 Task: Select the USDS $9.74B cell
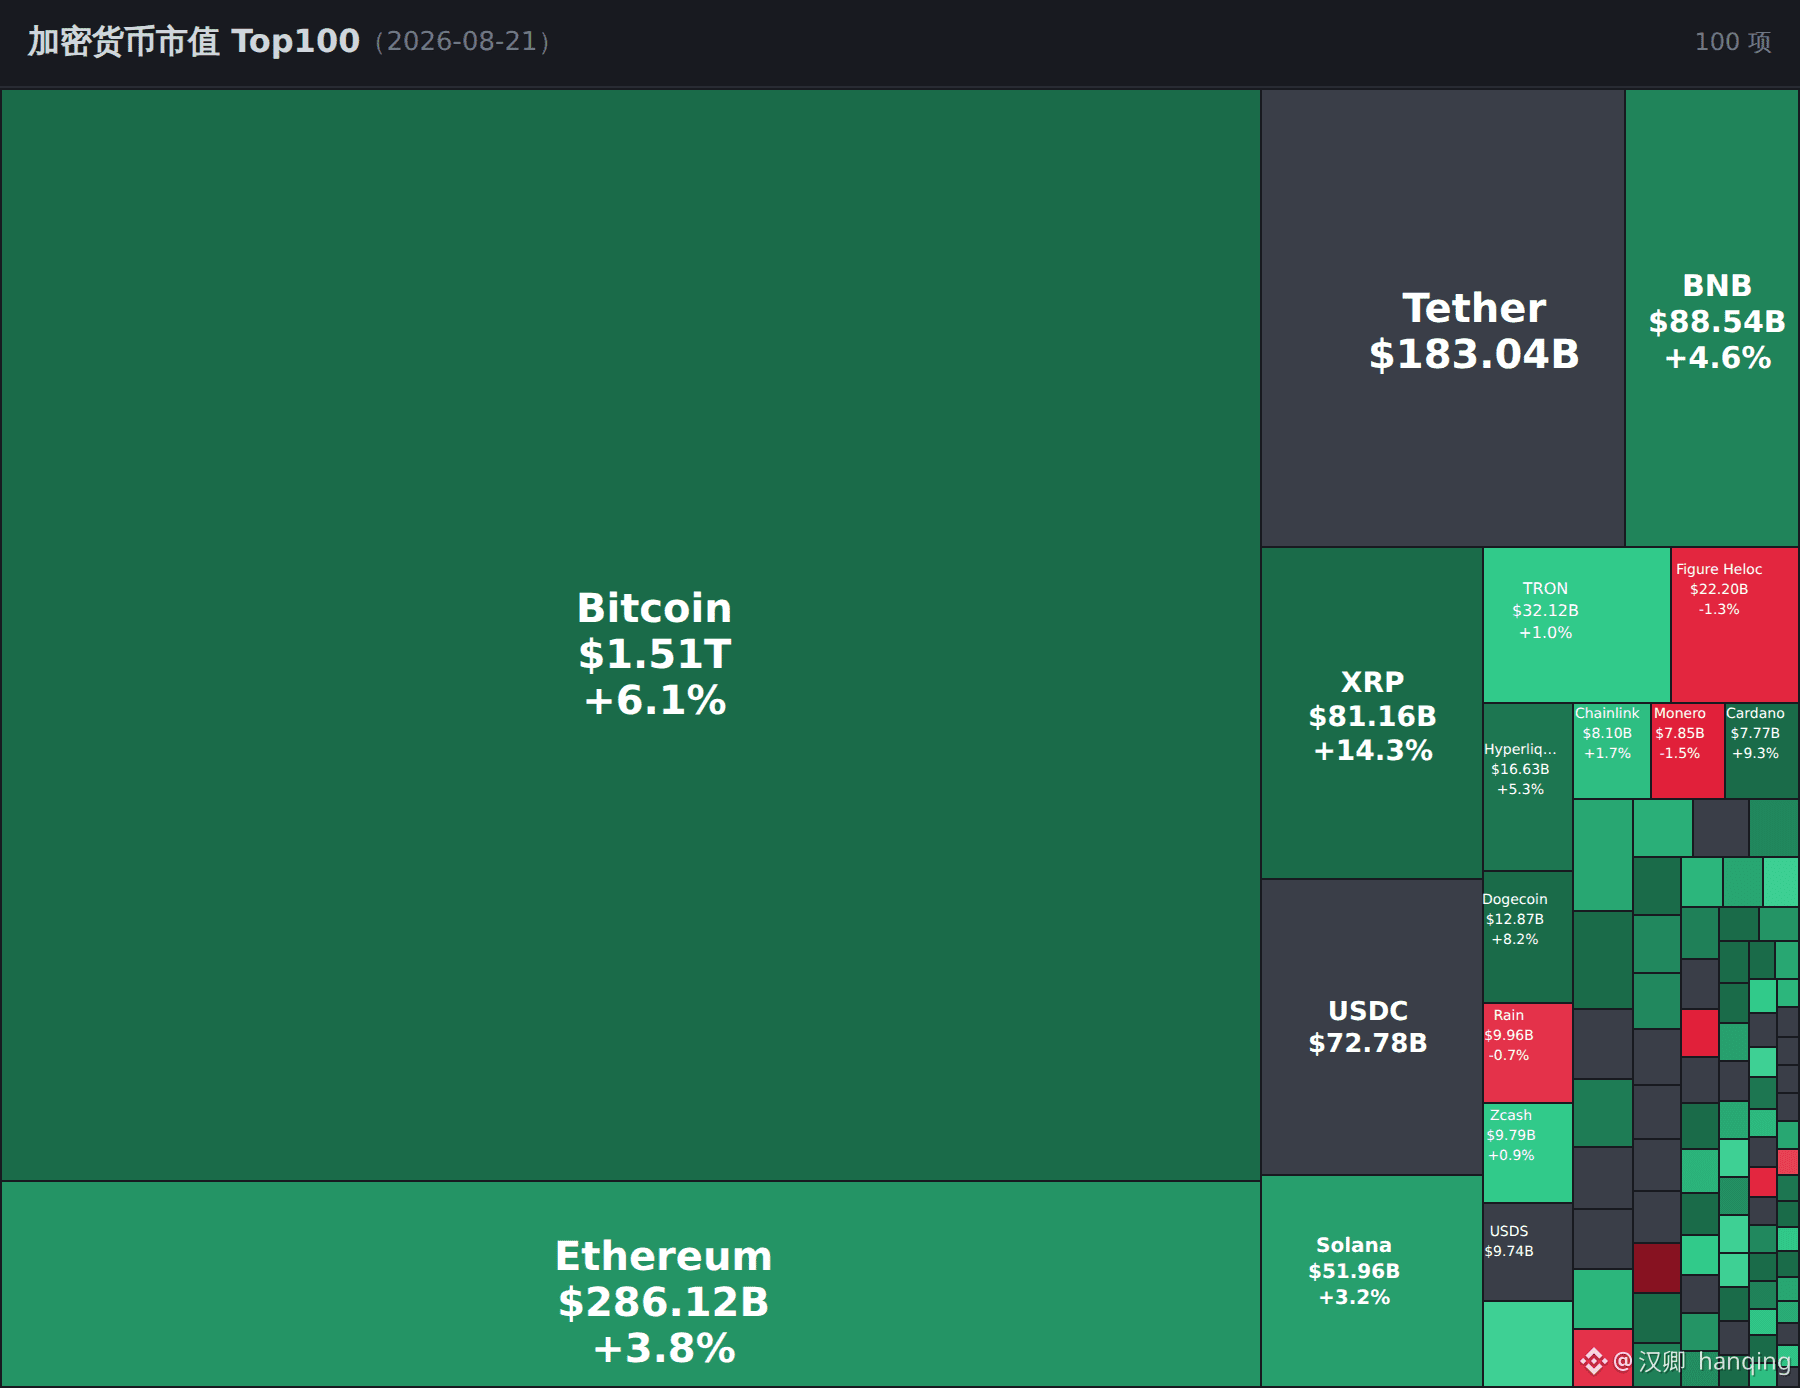(x=1528, y=1252)
